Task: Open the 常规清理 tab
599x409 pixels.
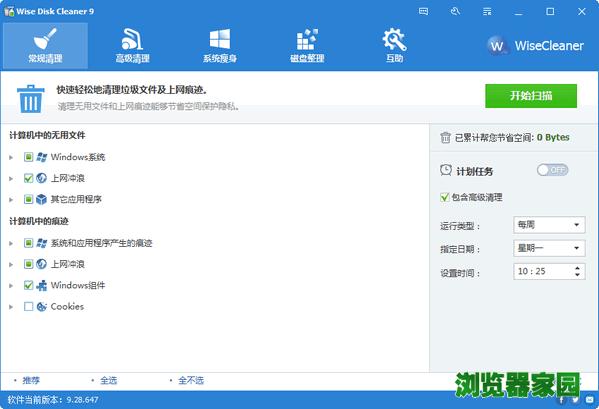Action: [45, 46]
